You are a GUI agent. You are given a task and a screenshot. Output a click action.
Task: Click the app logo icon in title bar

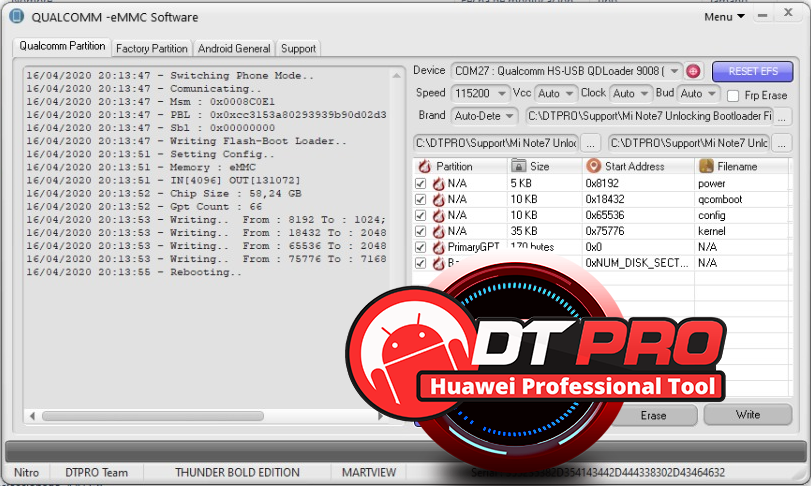click(x=16, y=16)
